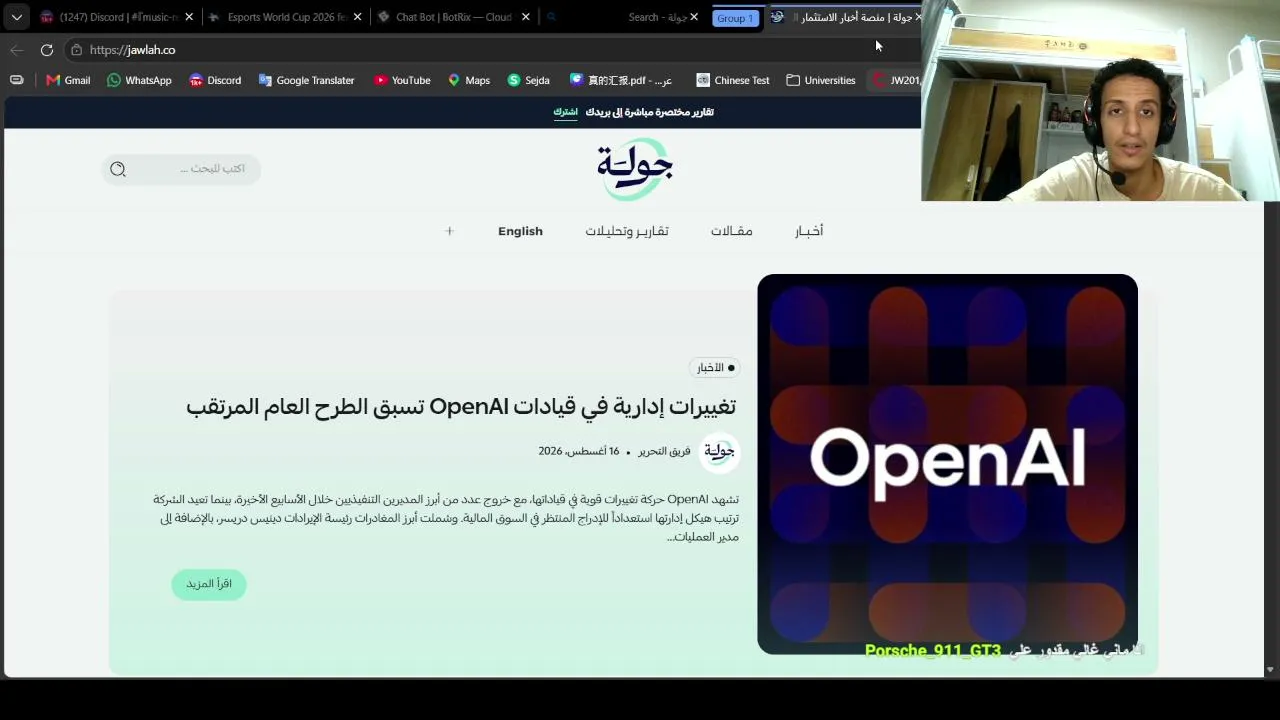Open the OpenAI leadership changes headline
Viewport: 1280px width, 720px height.
click(461, 407)
